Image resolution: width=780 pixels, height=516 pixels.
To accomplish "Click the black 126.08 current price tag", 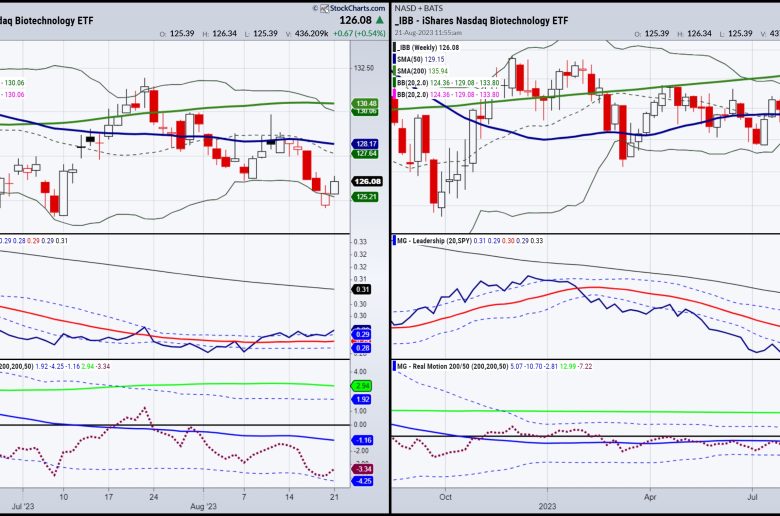I will (367, 181).
